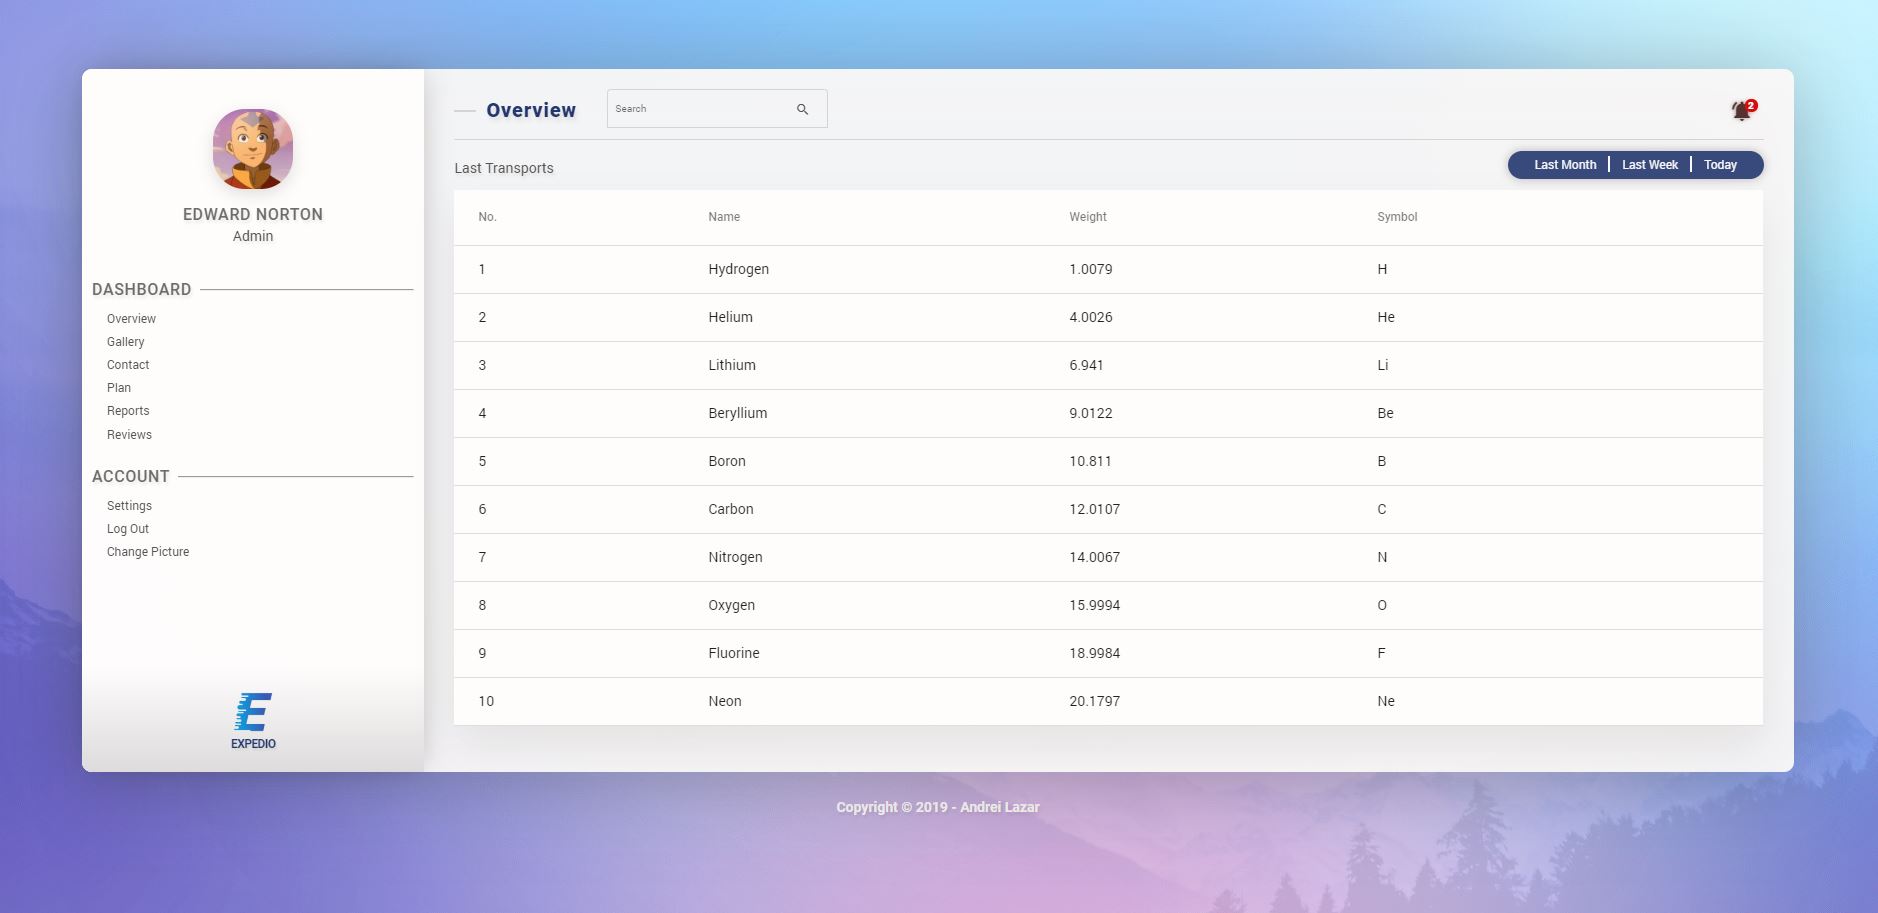
Task: Open the Gallery section
Action: 126,341
